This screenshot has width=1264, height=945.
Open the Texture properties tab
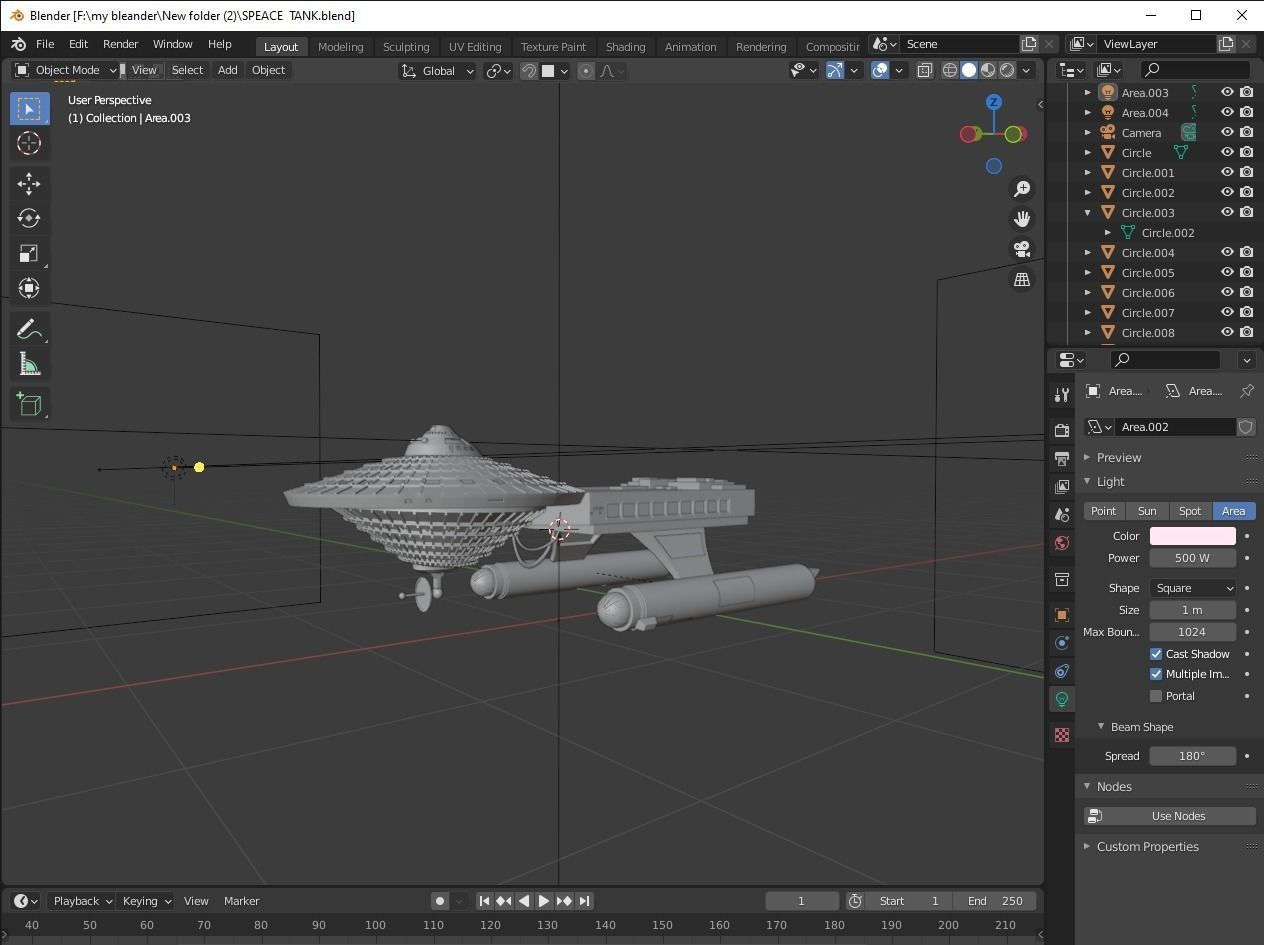click(x=1062, y=735)
